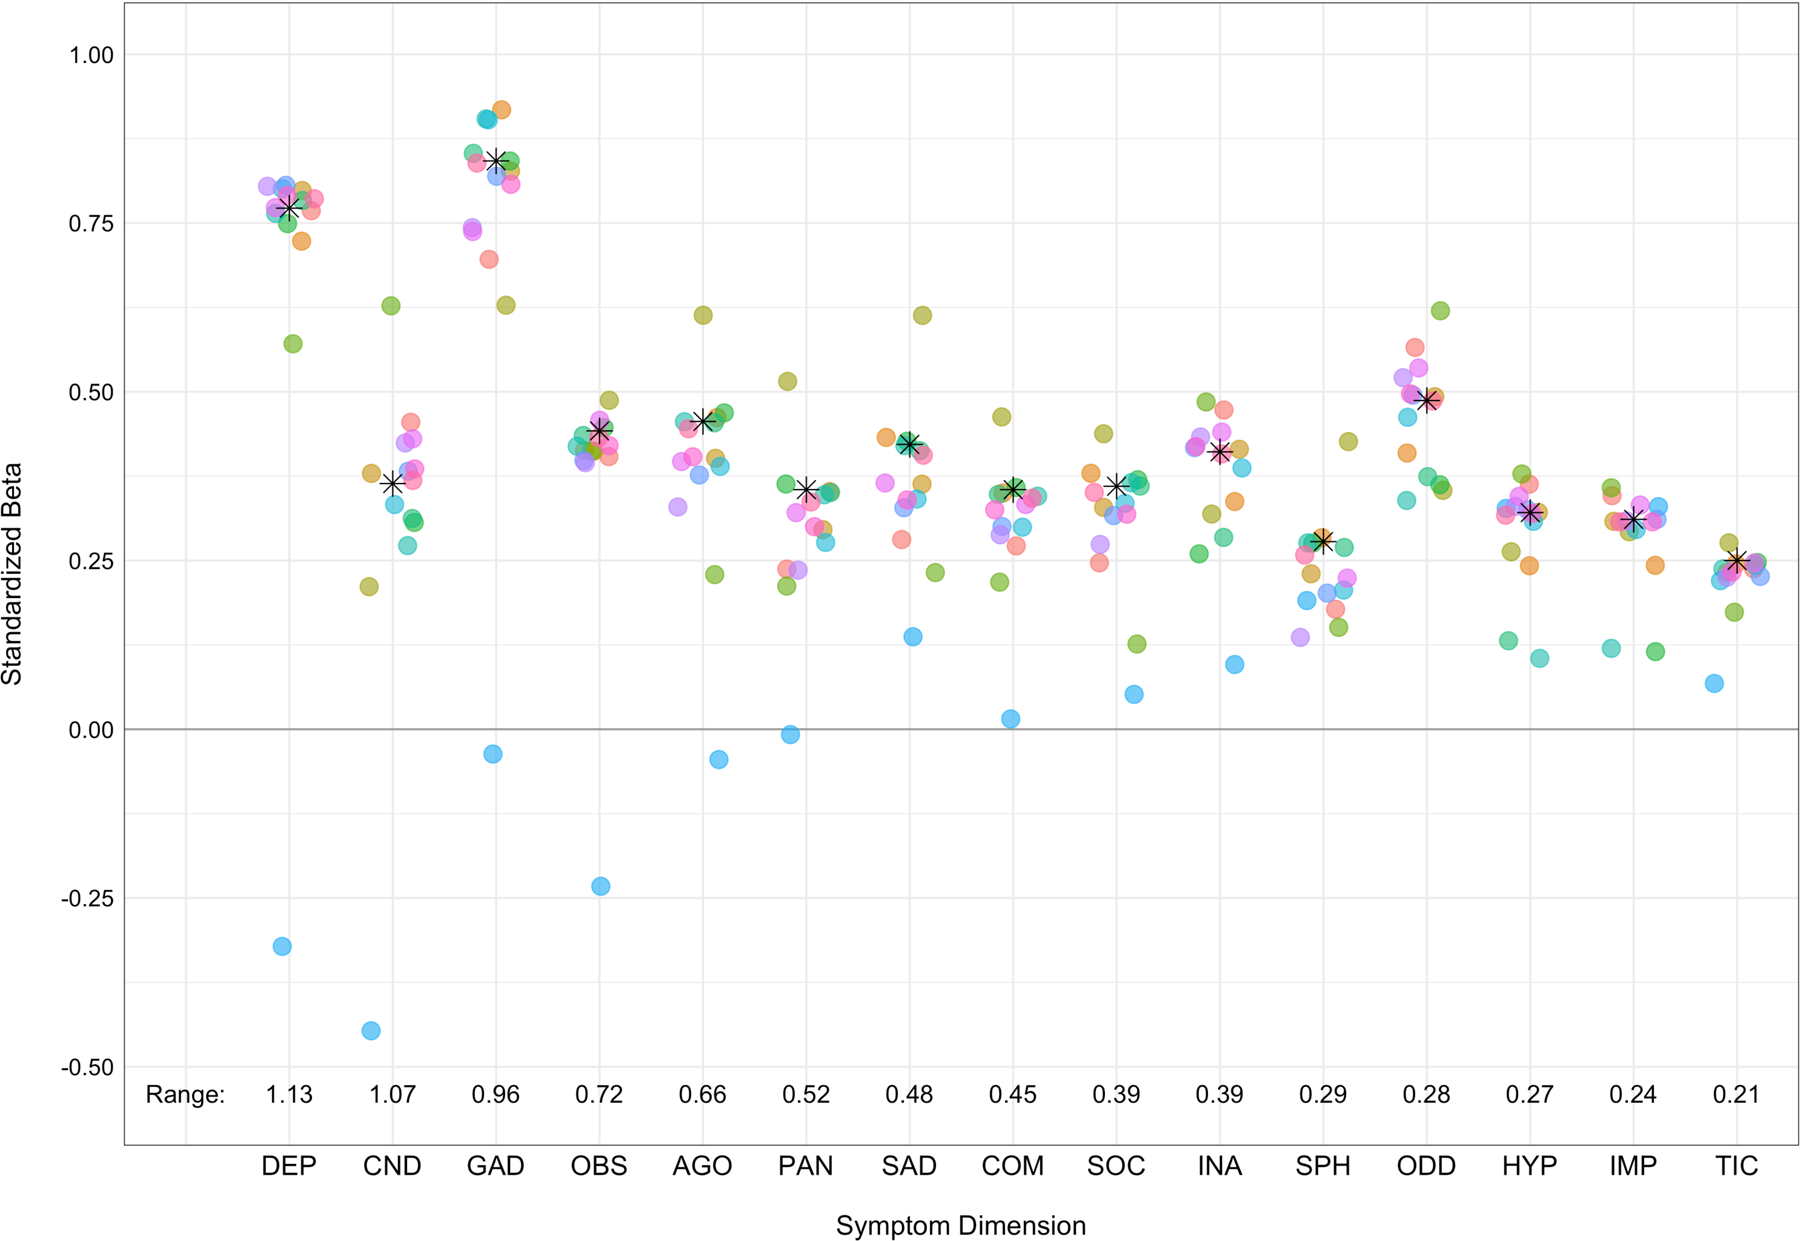
Task: Click the -0.25 y-axis tick label
Action: [88, 899]
